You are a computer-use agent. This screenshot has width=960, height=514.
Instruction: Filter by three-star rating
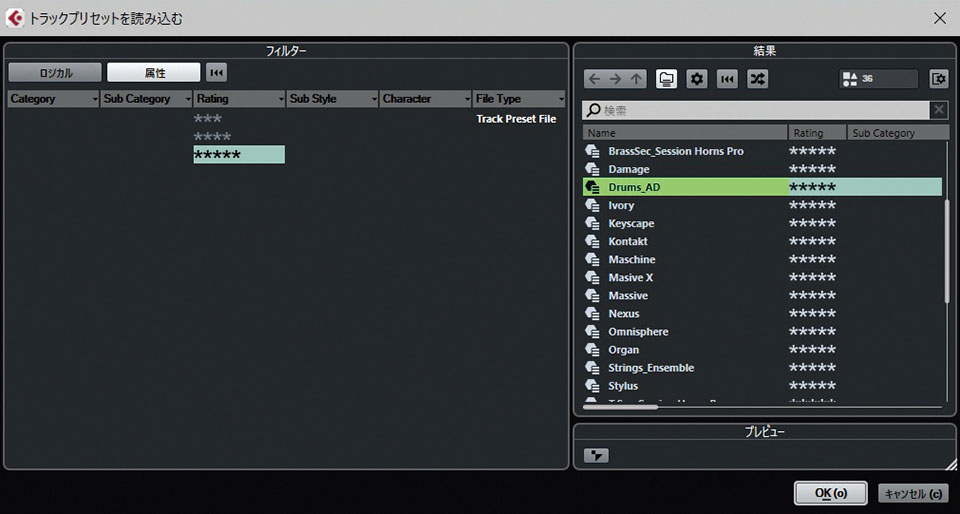208,119
